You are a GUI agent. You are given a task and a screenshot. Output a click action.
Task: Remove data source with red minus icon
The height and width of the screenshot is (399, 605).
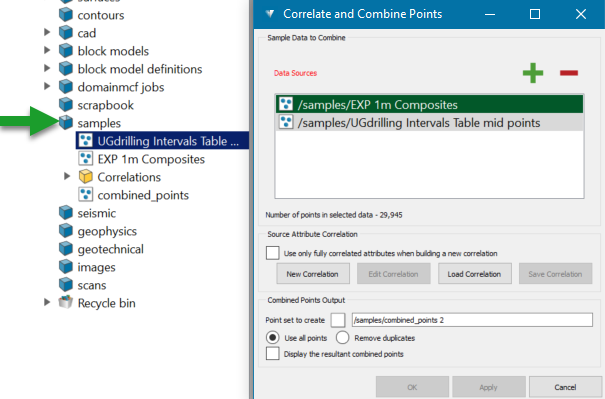(x=569, y=73)
